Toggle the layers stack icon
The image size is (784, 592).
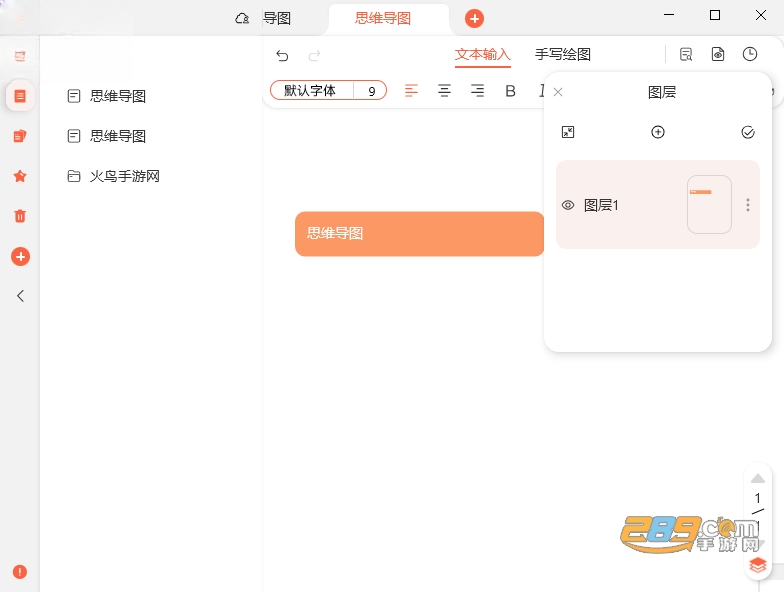[758, 565]
